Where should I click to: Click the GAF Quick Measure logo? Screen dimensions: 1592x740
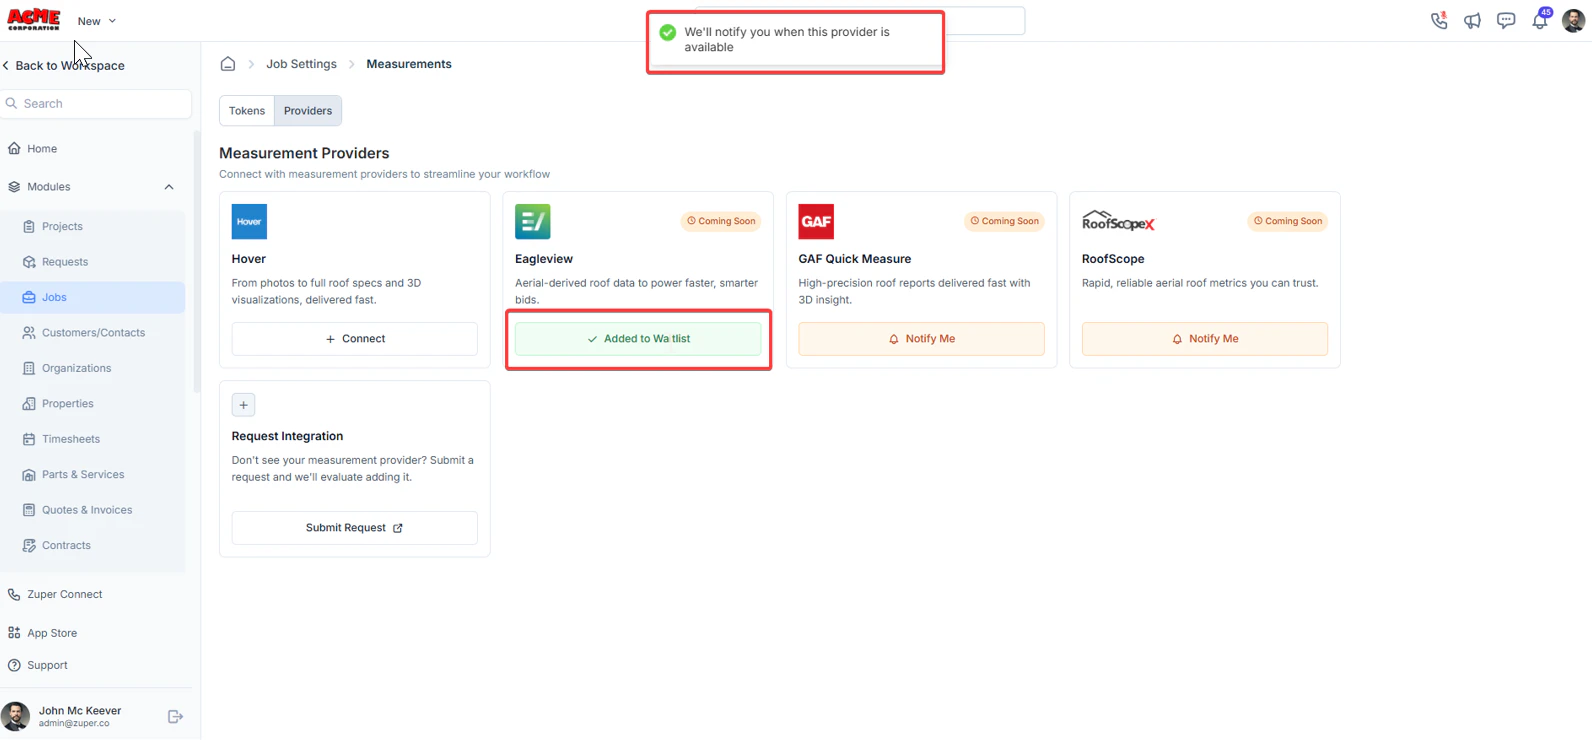[x=816, y=222]
